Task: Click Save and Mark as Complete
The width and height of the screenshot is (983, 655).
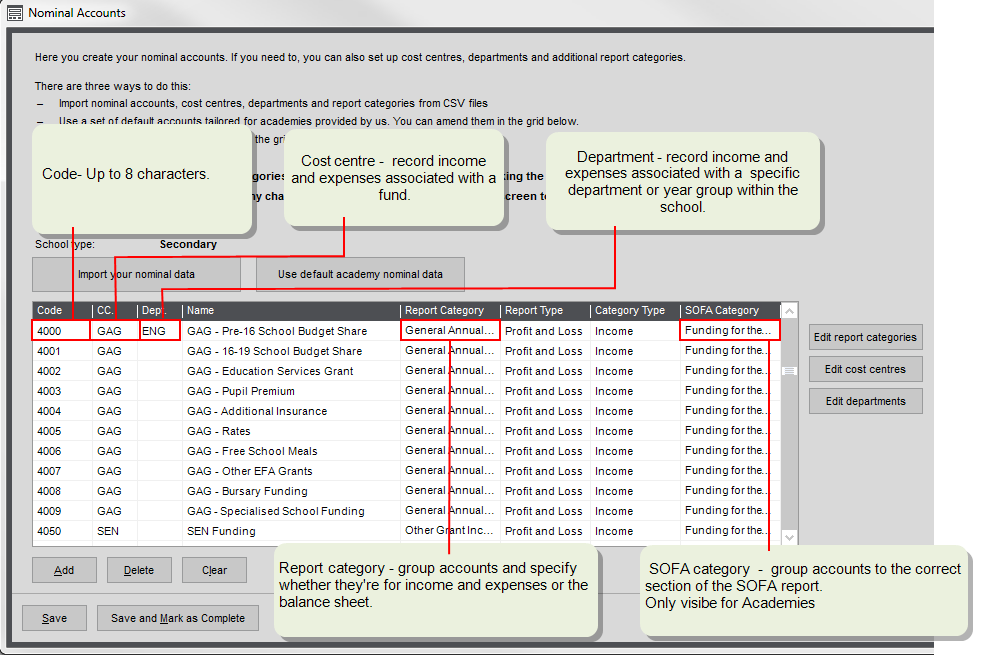Action: point(178,618)
